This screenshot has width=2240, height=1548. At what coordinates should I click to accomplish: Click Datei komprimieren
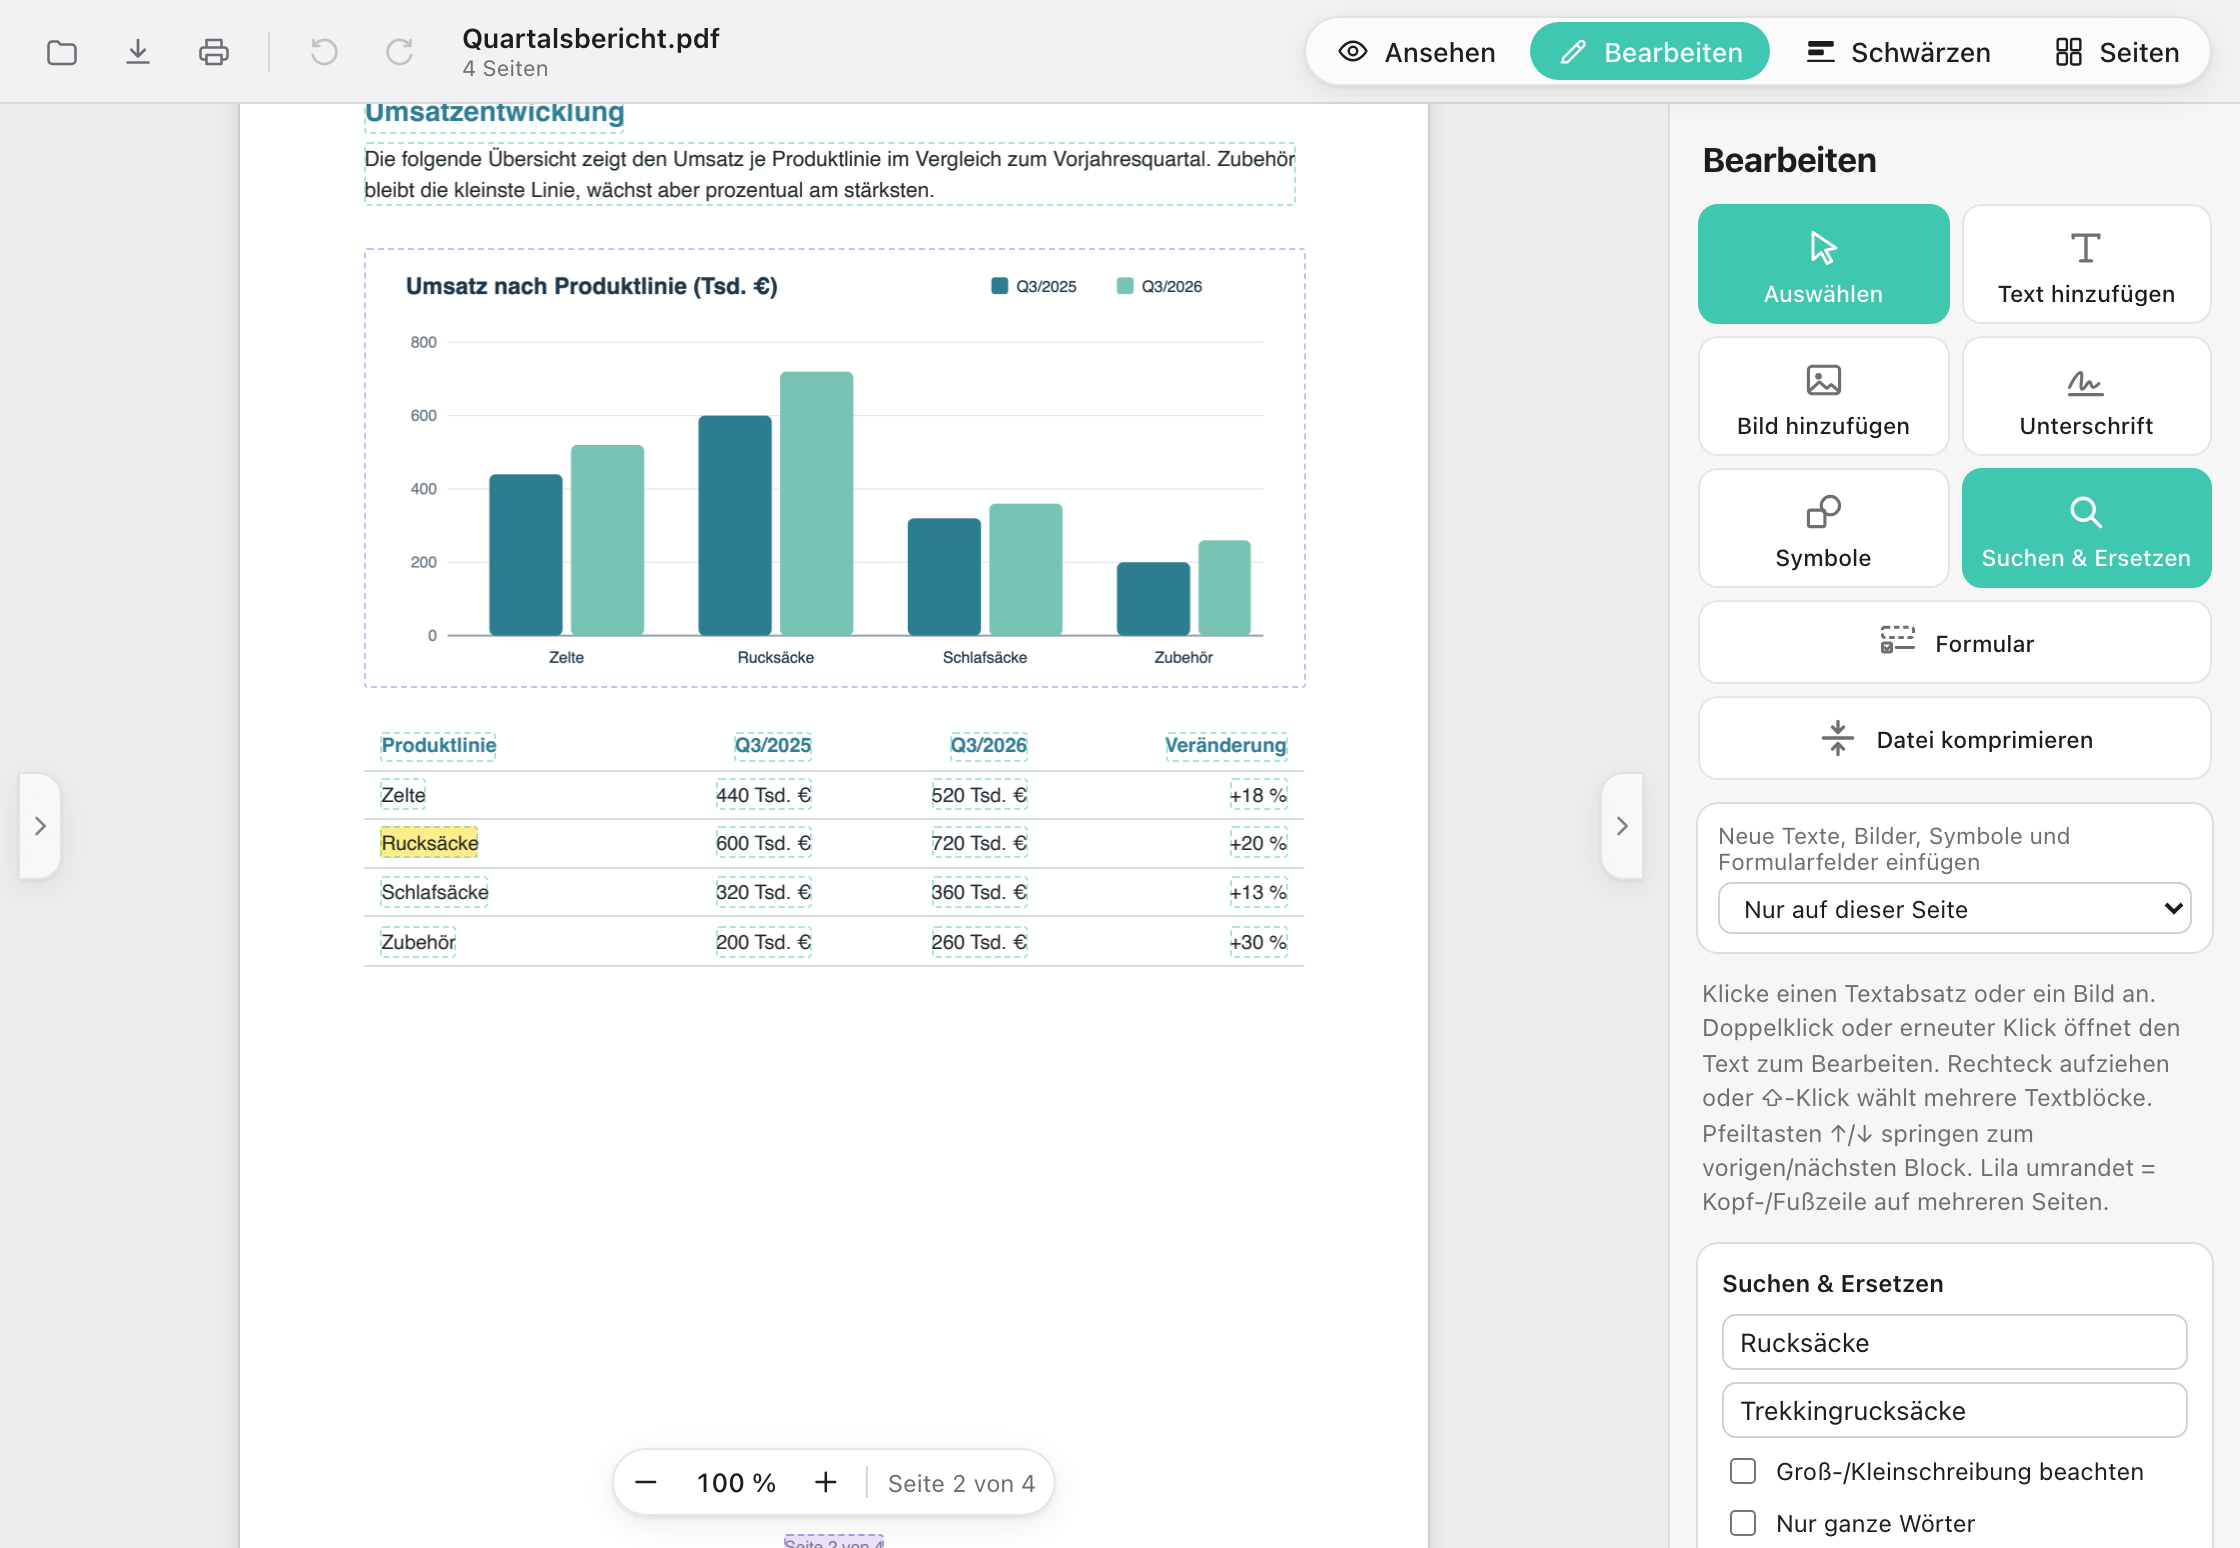(x=1954, y=739)
